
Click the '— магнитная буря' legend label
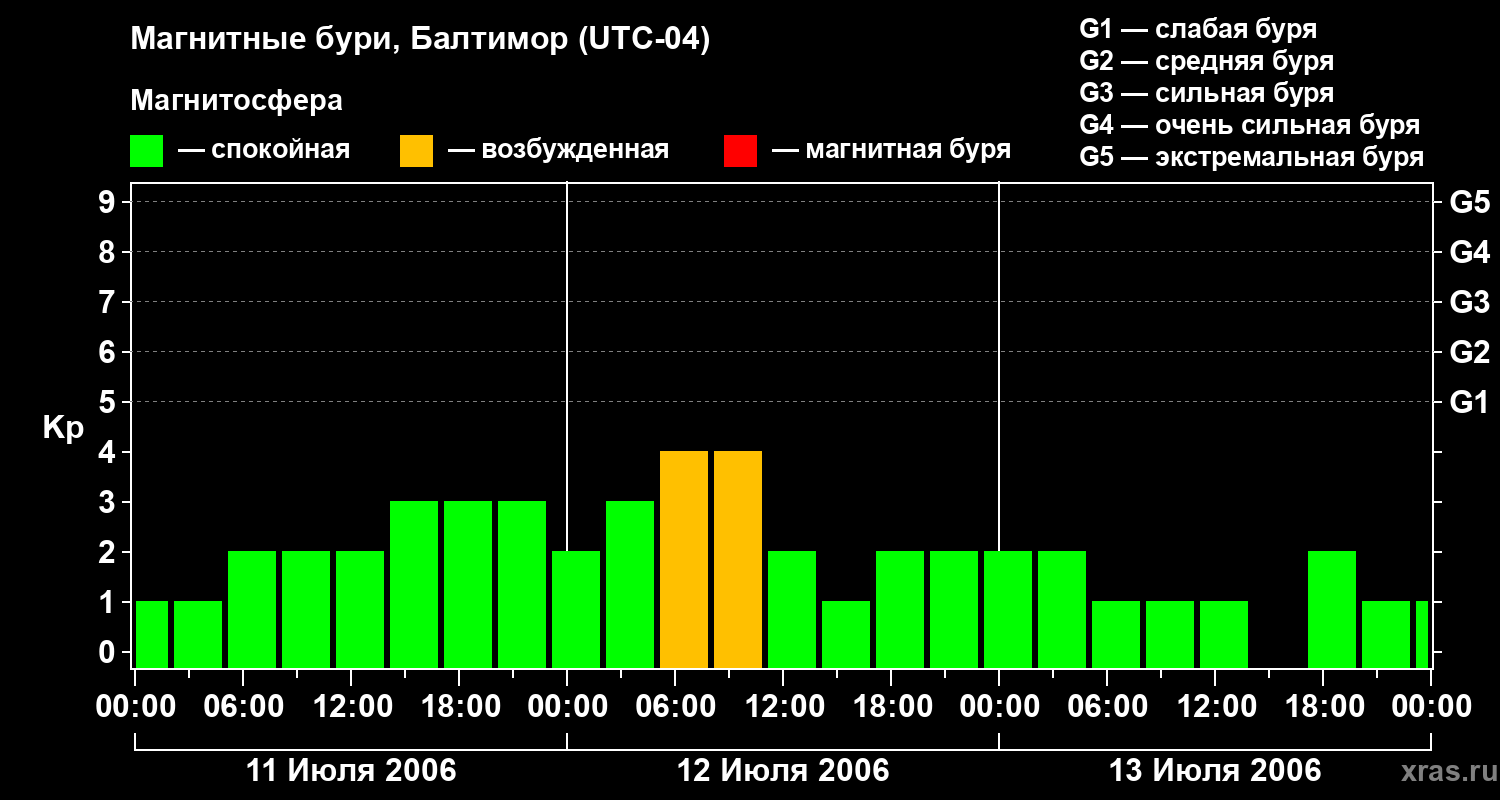tap(891, 151)
